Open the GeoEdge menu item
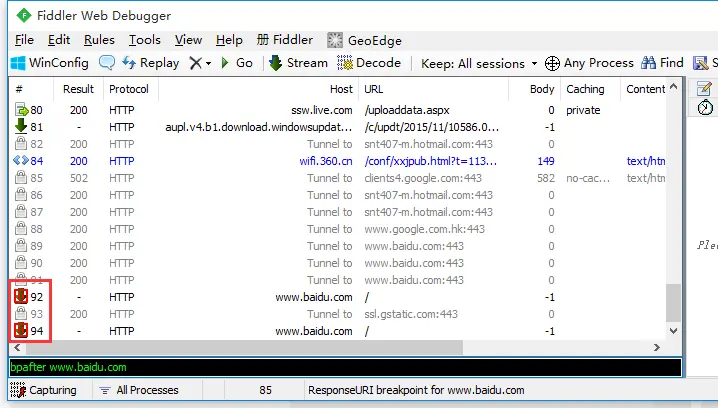The width and height of the screenshot is (718, 408). (x=364, y=40)
